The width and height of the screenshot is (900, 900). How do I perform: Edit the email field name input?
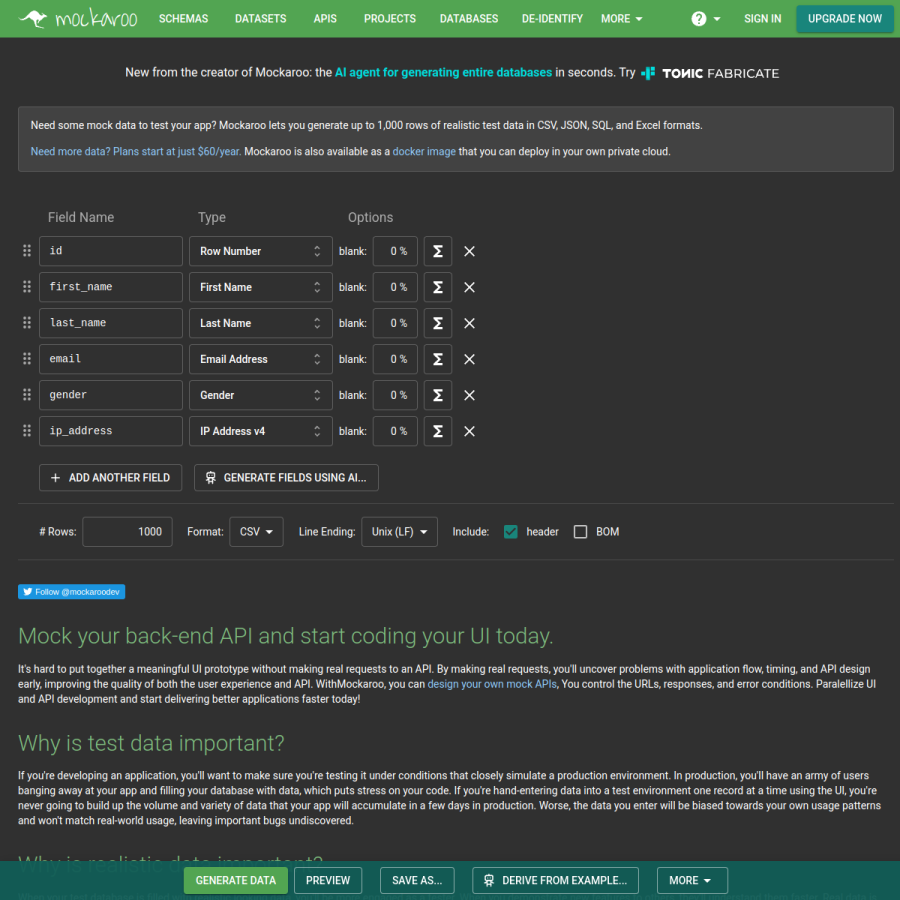111,359
